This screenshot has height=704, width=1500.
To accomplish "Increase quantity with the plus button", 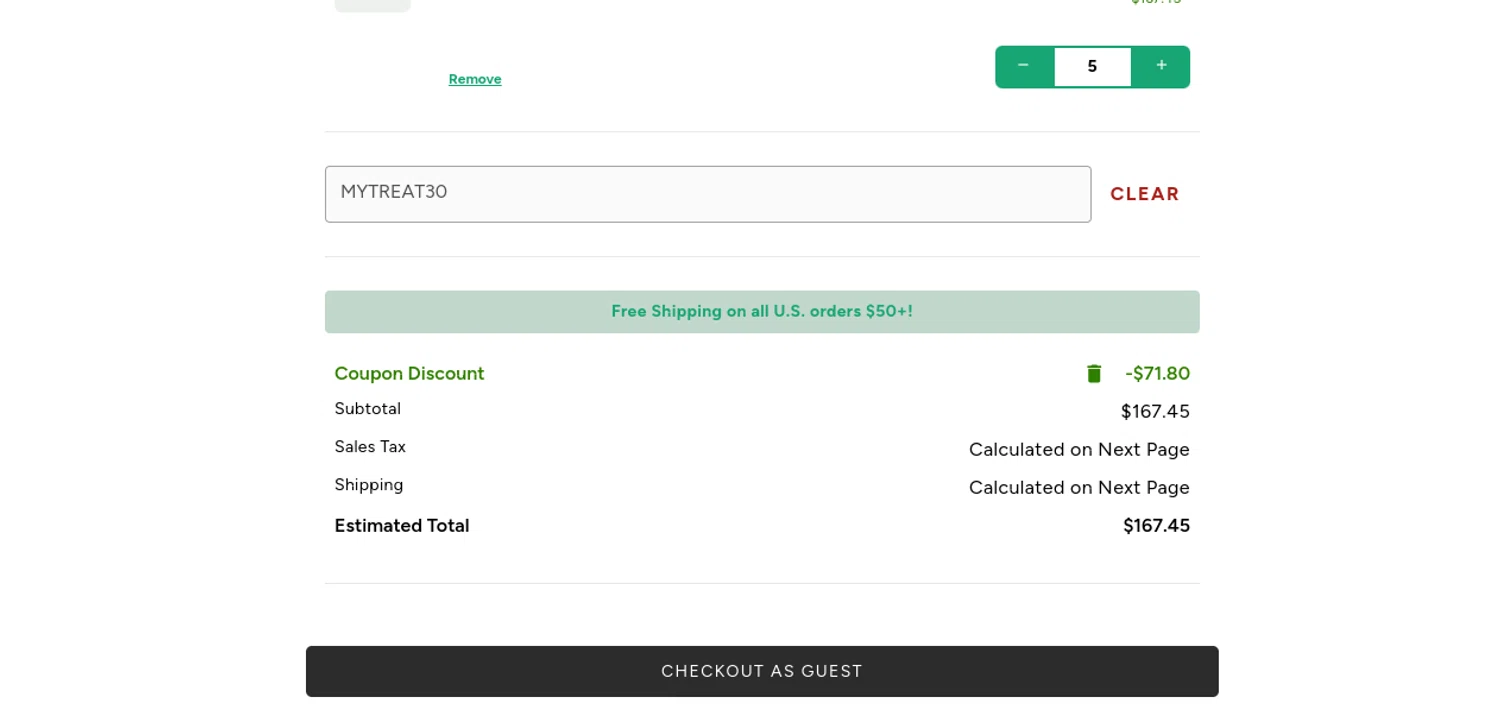I will [x=1161, y=66].
